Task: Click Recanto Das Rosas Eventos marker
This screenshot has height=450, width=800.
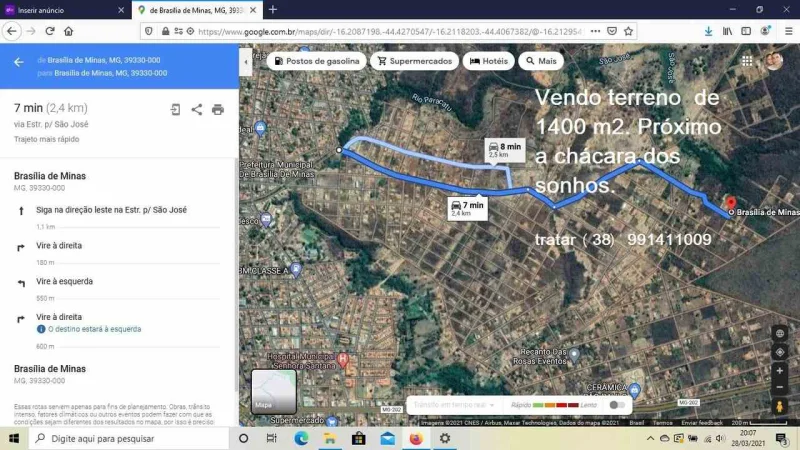Action: (x=574, y=354)
